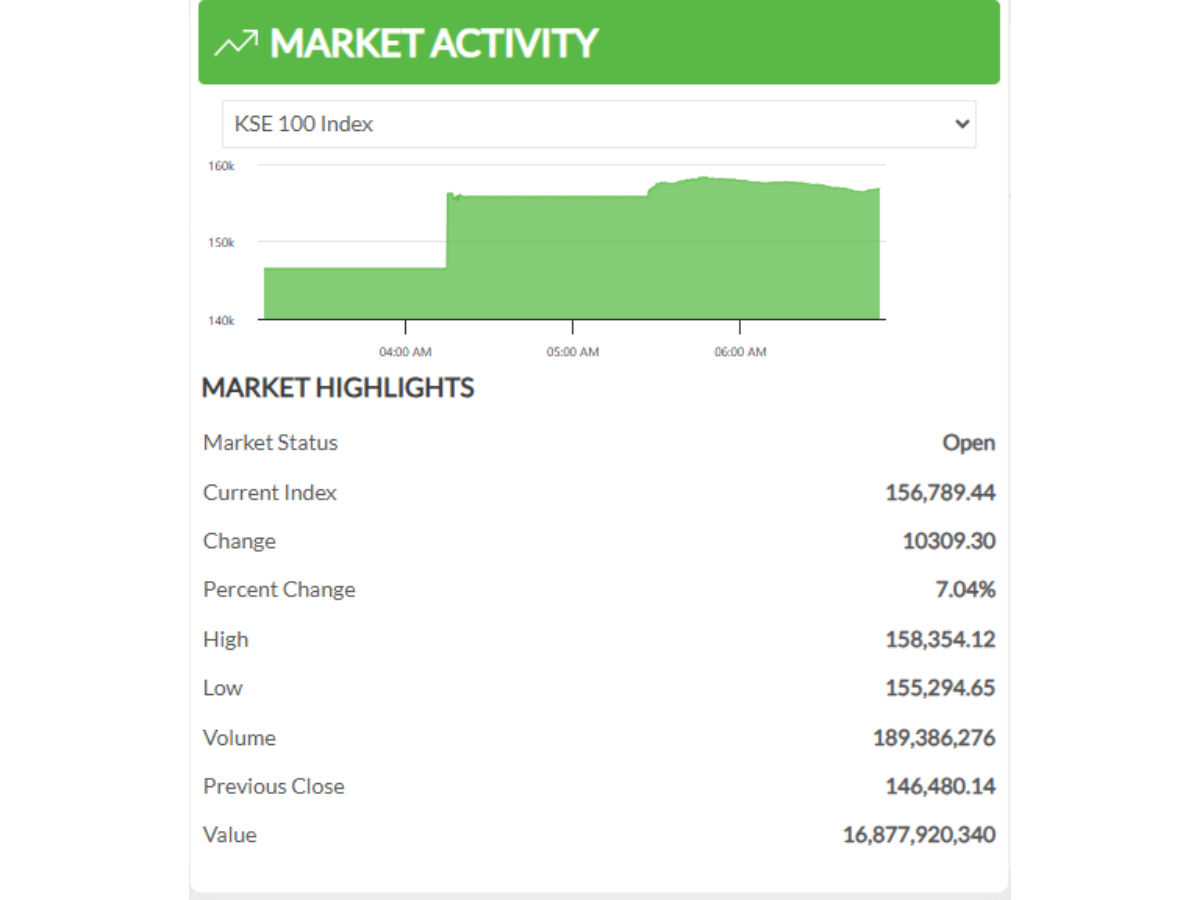Viewport: 1200px width, 900px height.
Task: Click the Open market status value
Action: click(968, 443)
